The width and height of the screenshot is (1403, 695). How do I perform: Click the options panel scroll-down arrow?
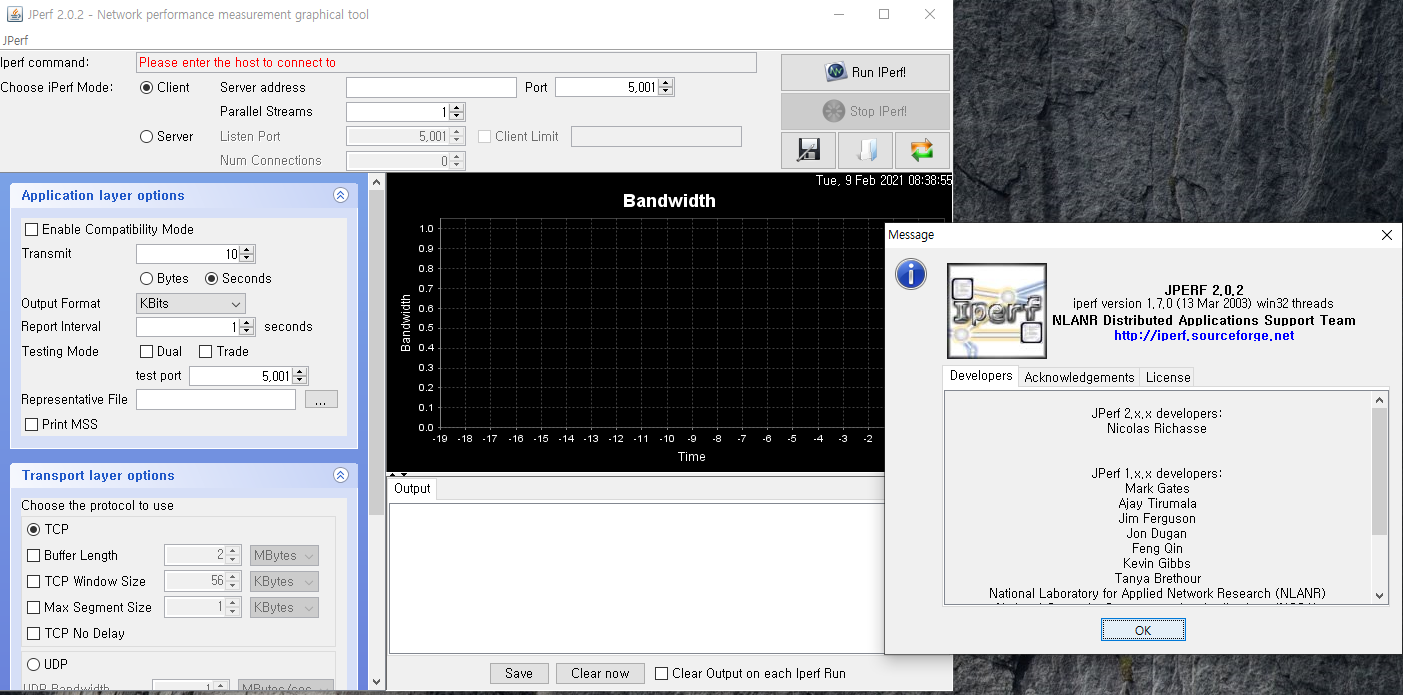tap(376, 682)
